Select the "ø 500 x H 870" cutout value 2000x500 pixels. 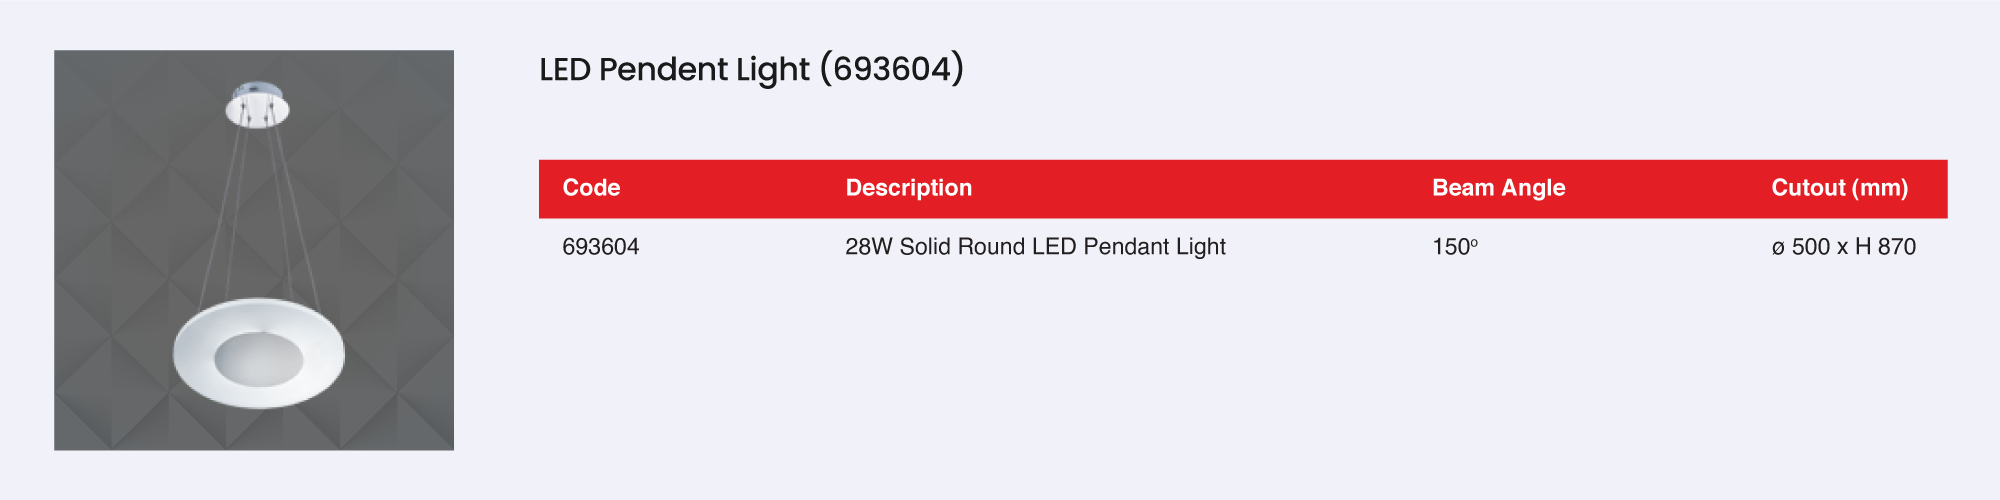1843,247
